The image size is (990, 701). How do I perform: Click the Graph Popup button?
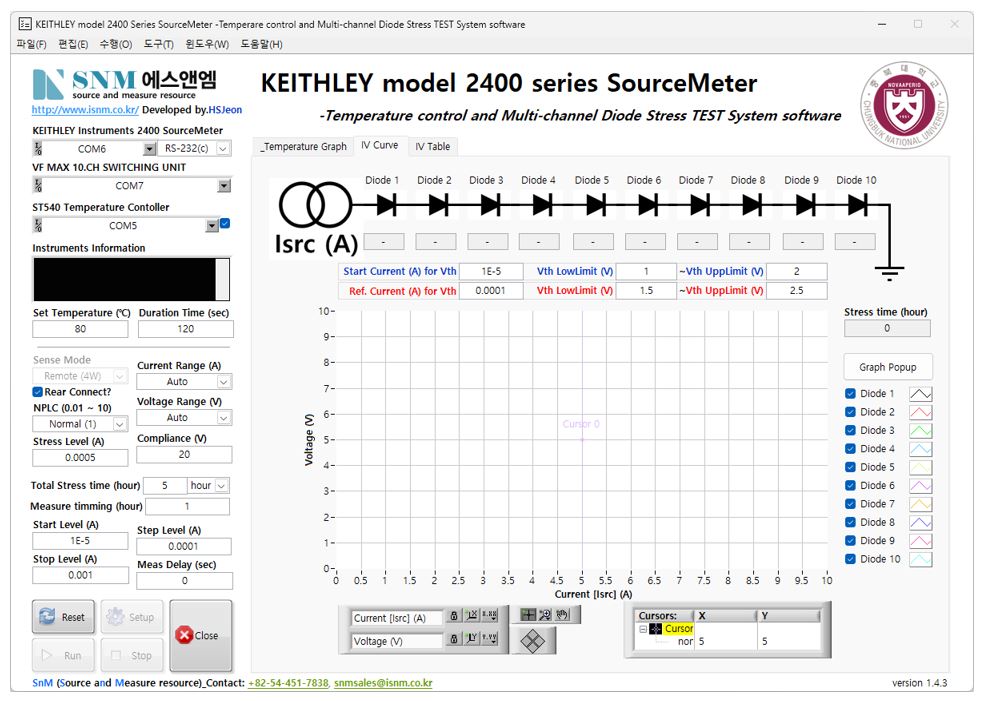888,367
